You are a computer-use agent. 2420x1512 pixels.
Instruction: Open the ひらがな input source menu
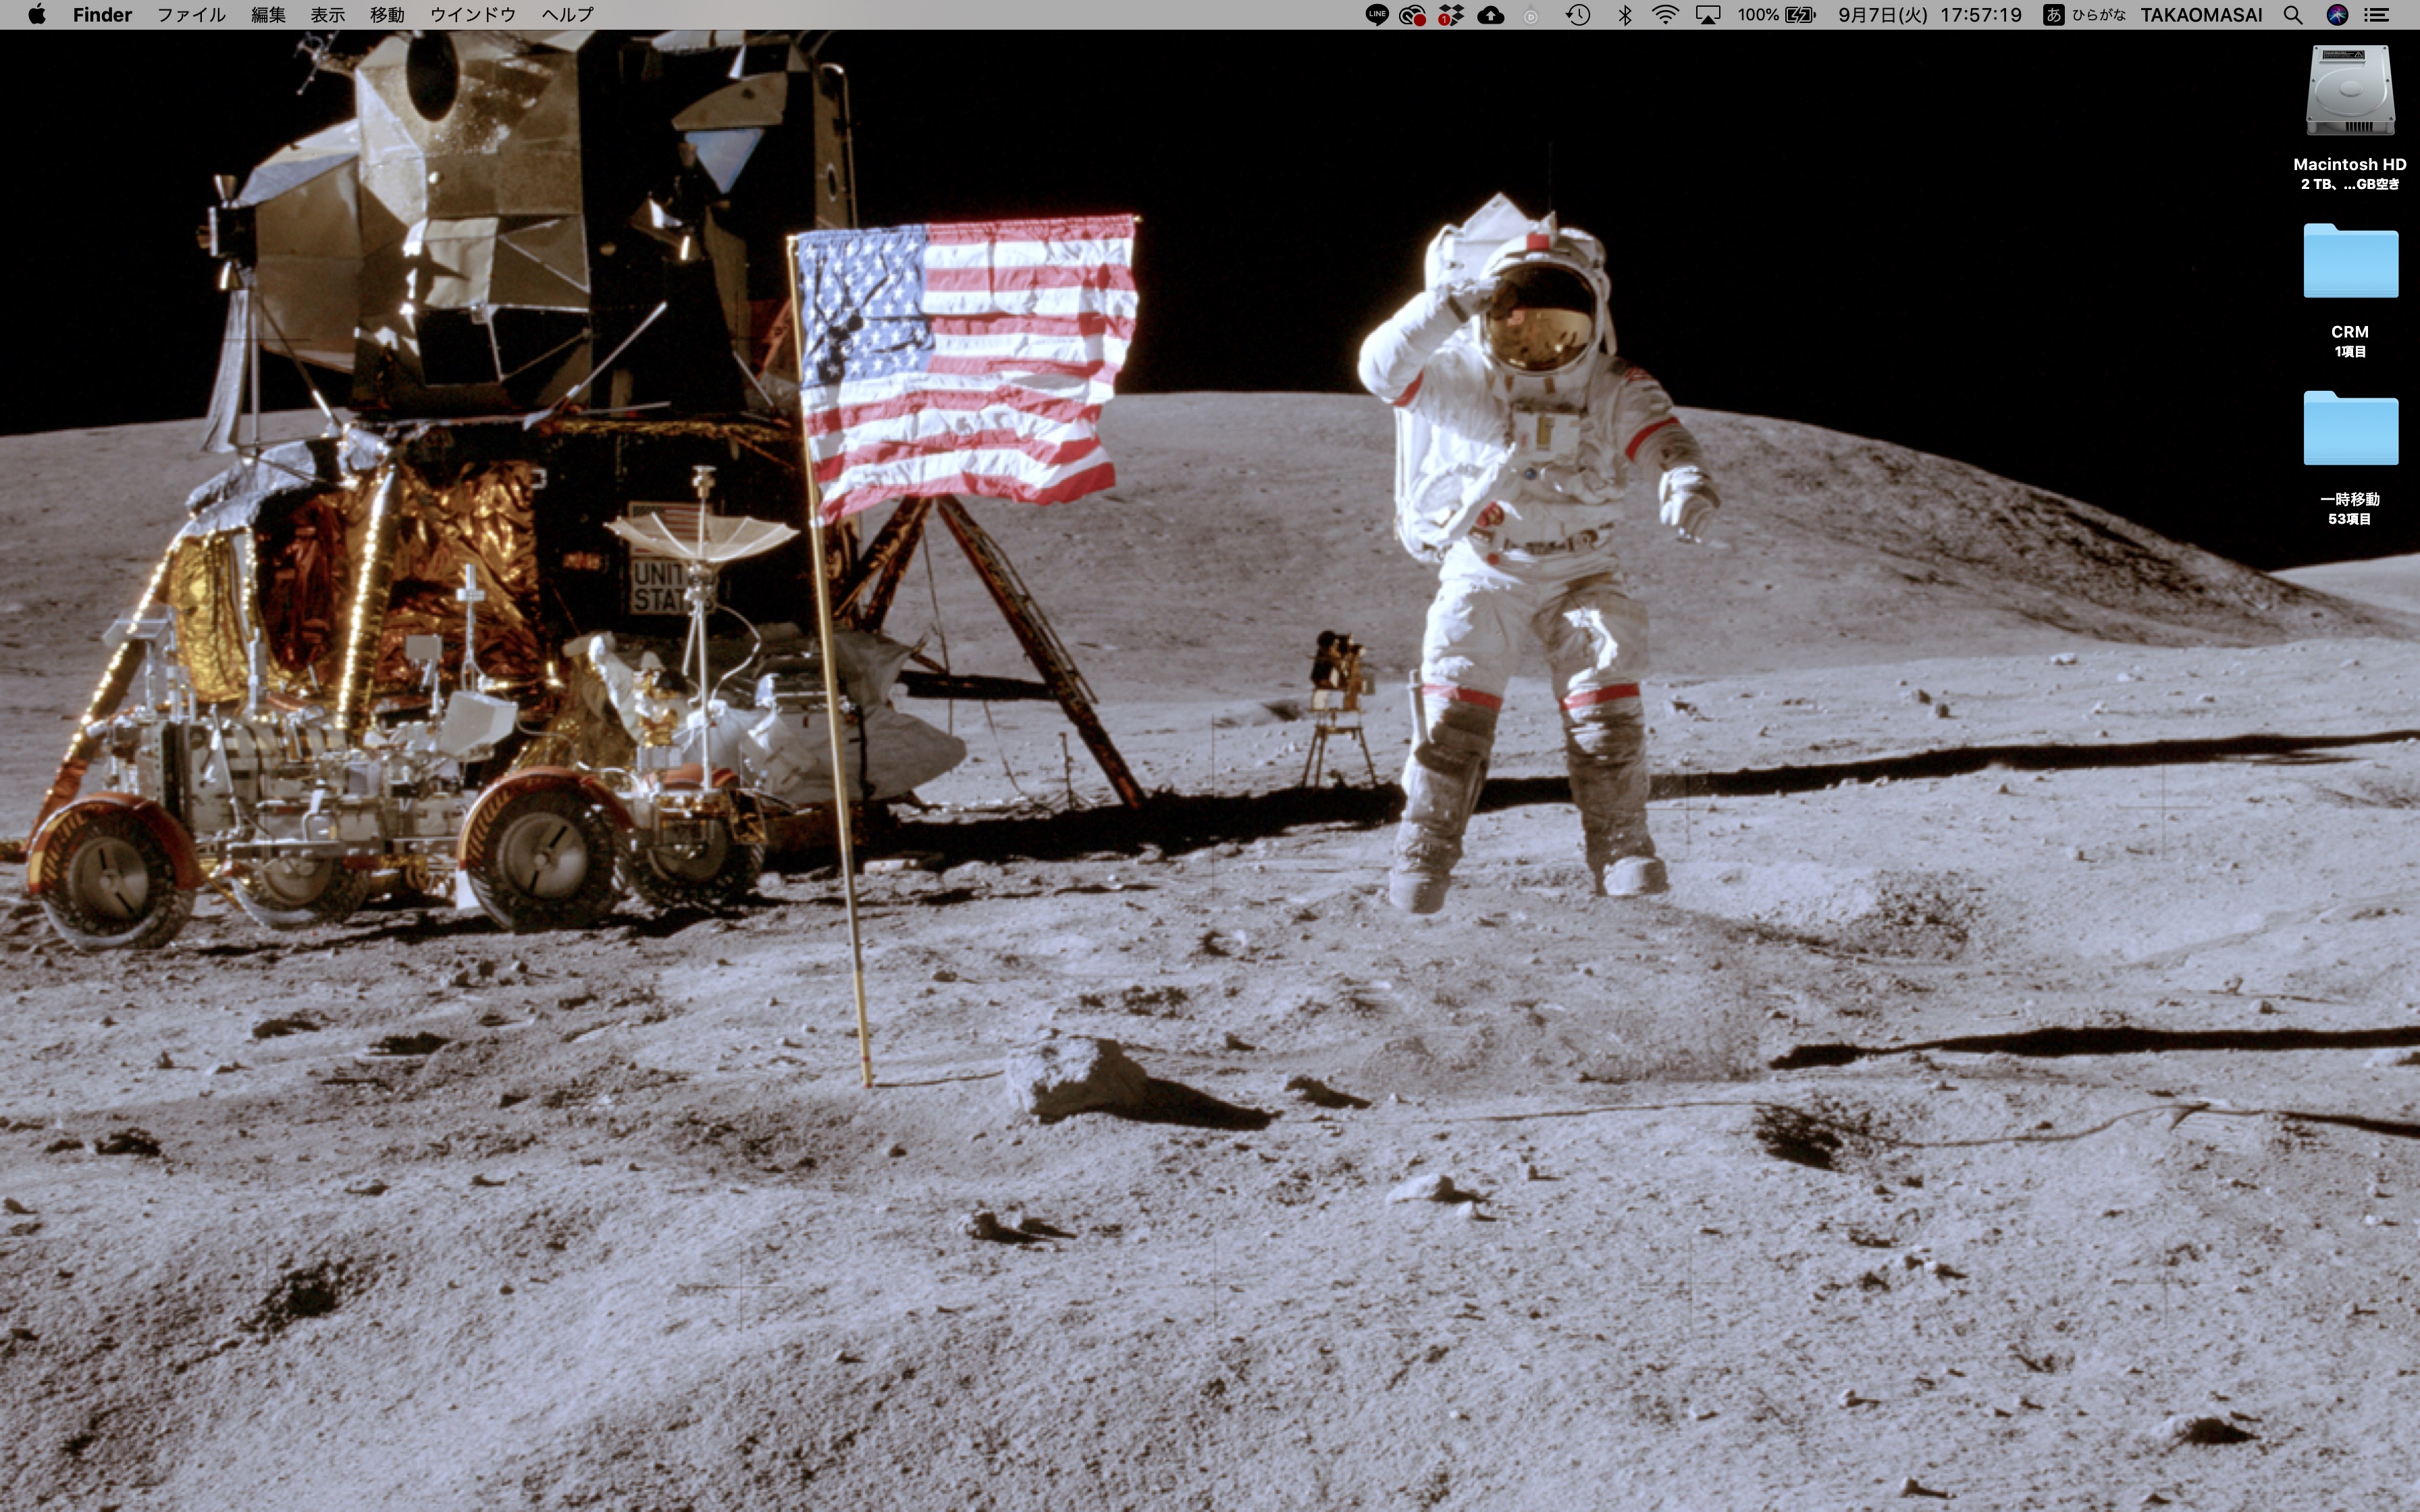(2085, 14)
